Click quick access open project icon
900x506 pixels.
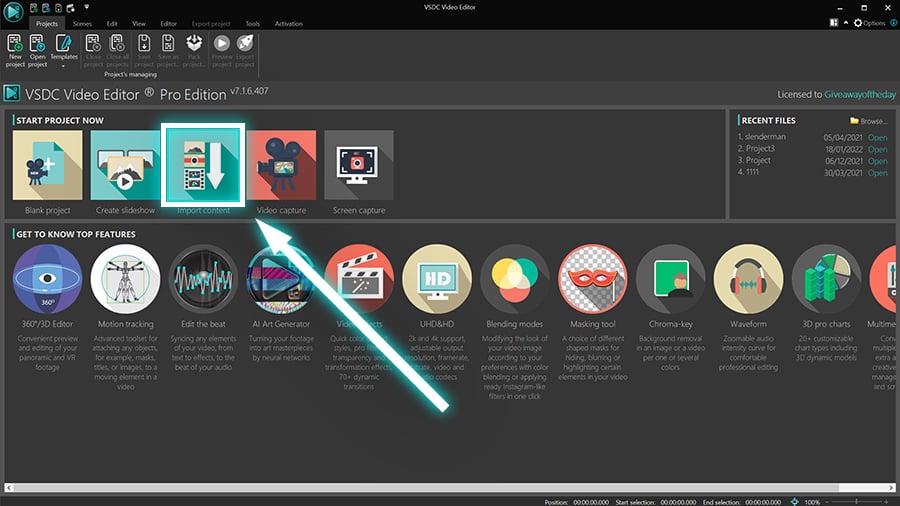coord(46,8)
